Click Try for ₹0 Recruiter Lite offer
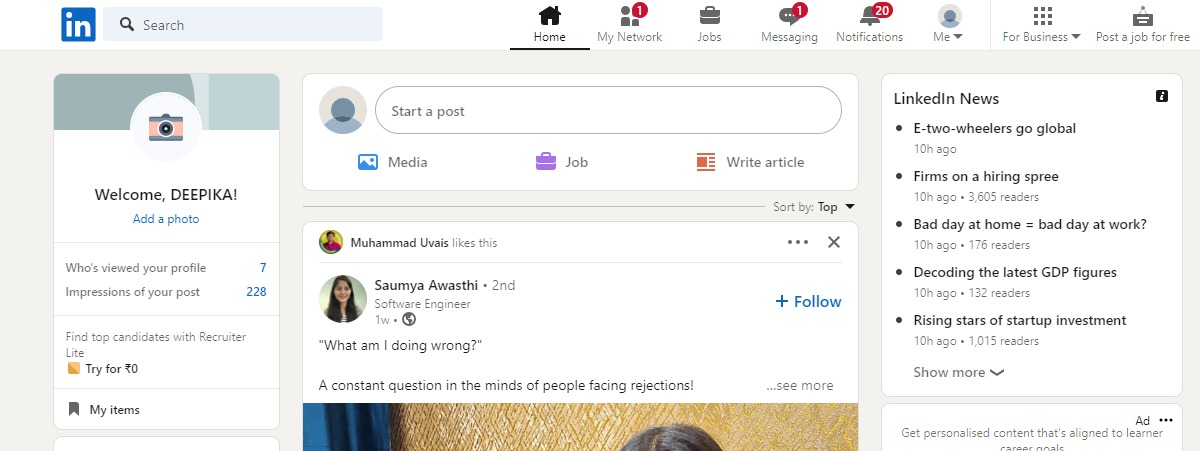The height and width of the screenshot is (451, 1200). click(x=102, y=369)
